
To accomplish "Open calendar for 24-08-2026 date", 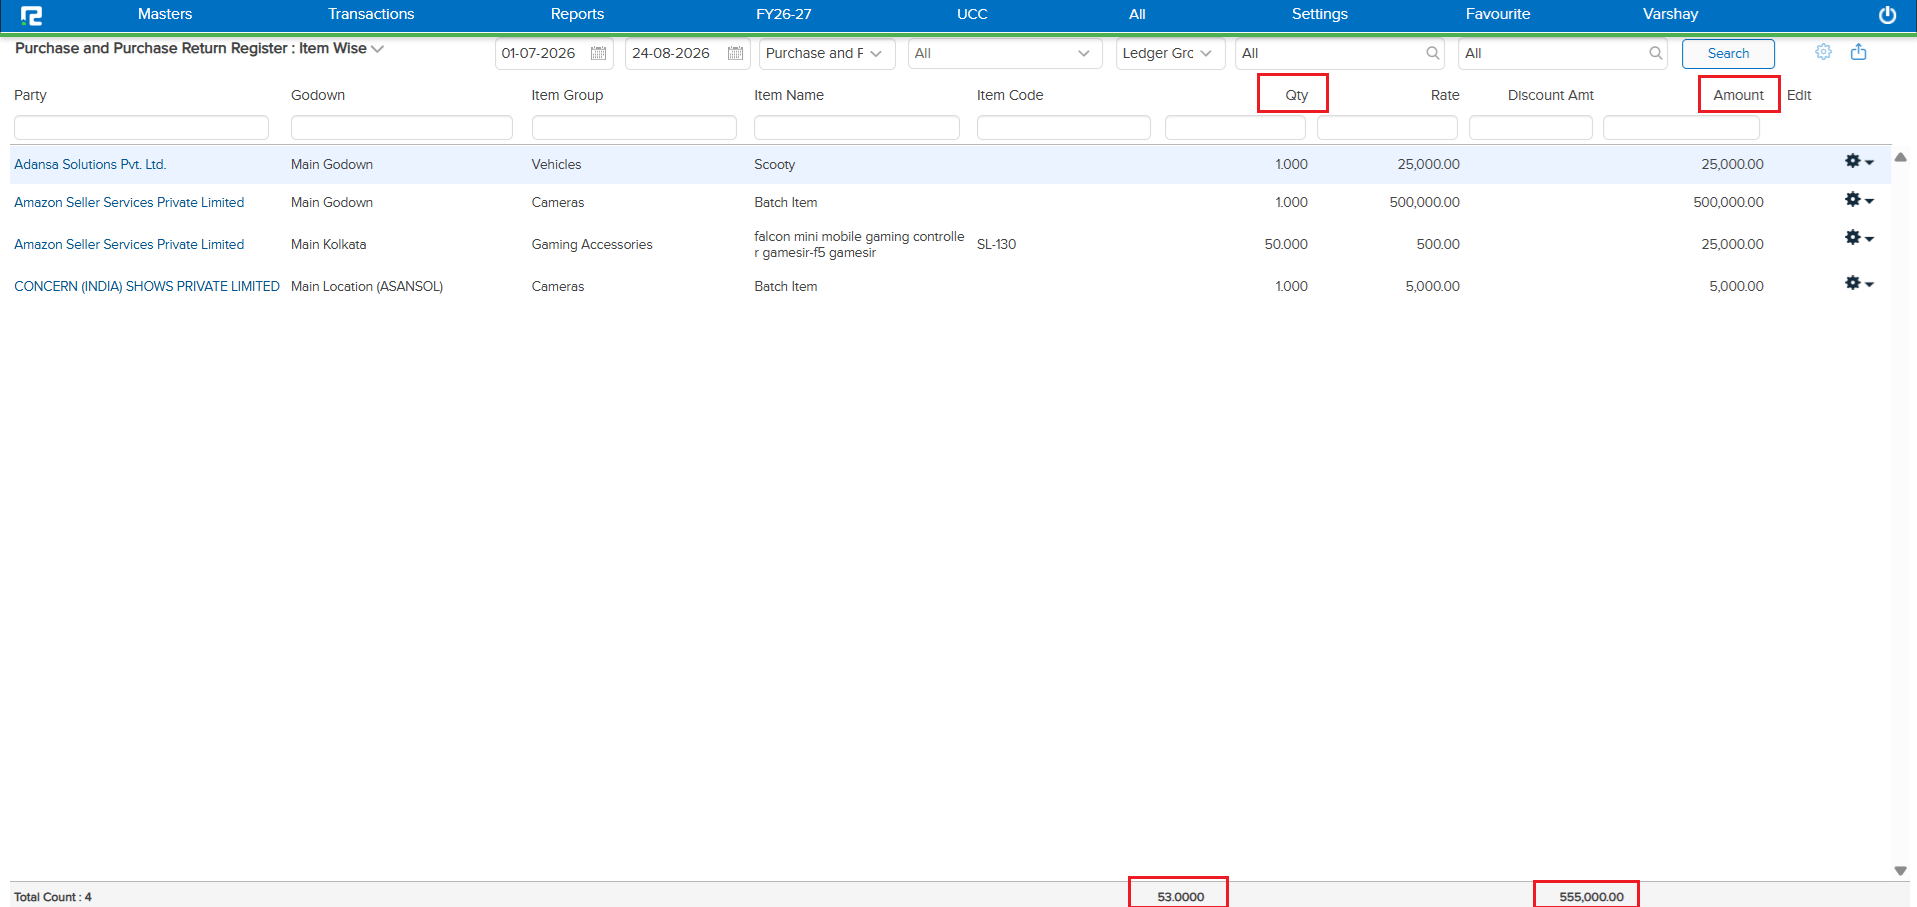I will [735, 53].
